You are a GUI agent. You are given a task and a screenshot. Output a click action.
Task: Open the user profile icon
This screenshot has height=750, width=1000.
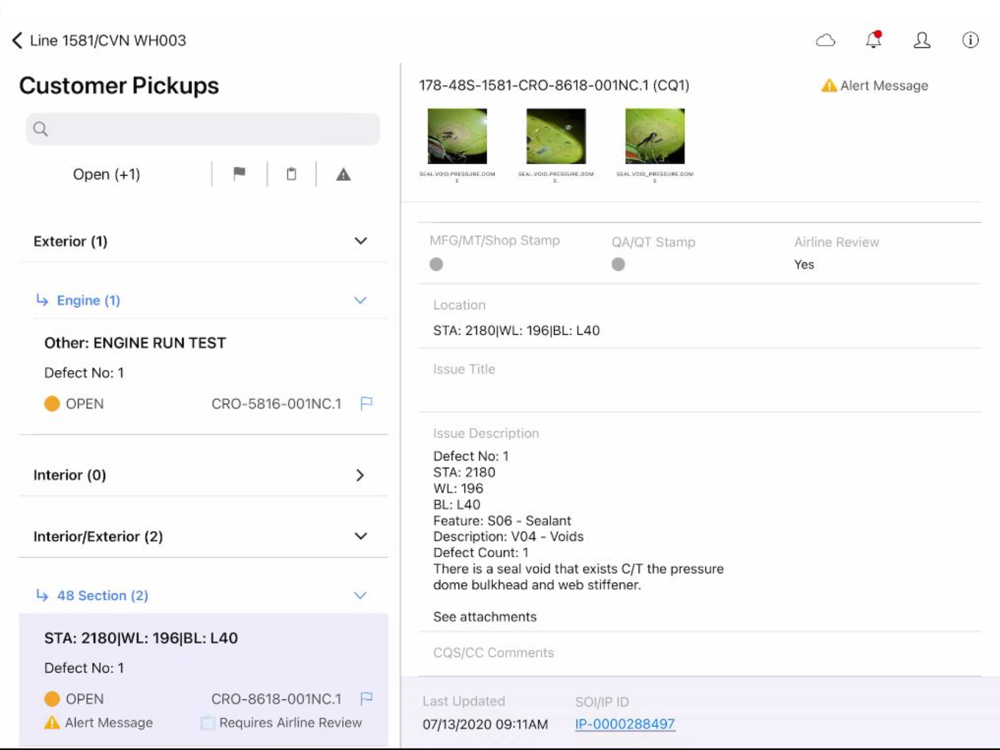pyautogui.click(x=922, y=40)
